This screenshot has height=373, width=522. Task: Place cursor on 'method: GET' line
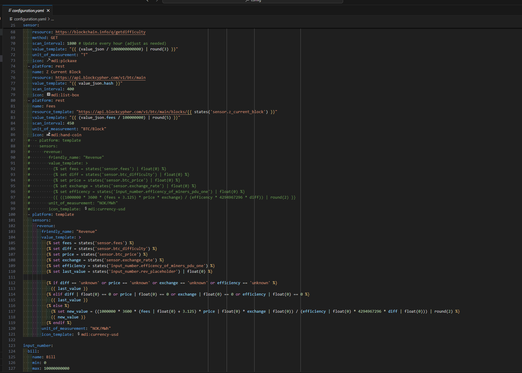coord(45,38)
